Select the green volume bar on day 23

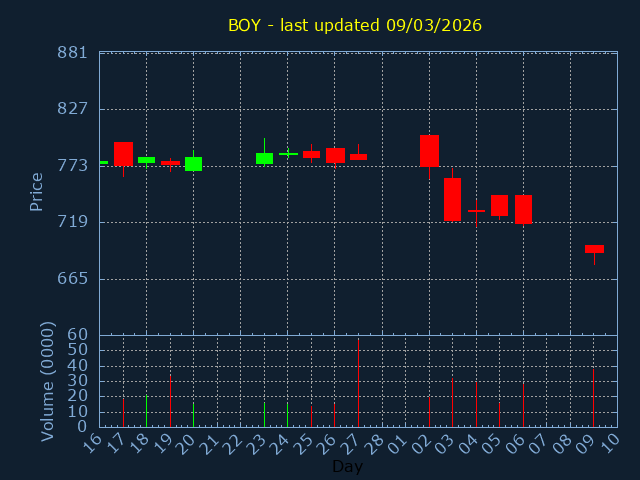264,415
